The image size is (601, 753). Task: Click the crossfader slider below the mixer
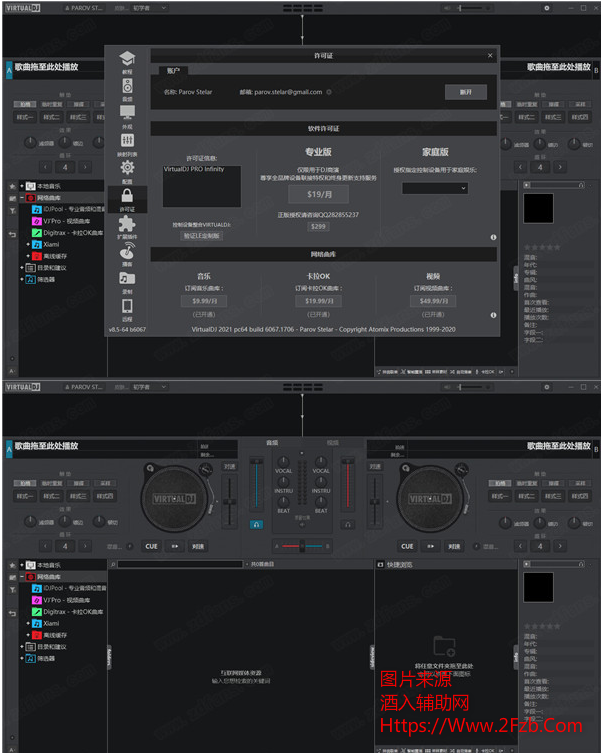[301, 546]
